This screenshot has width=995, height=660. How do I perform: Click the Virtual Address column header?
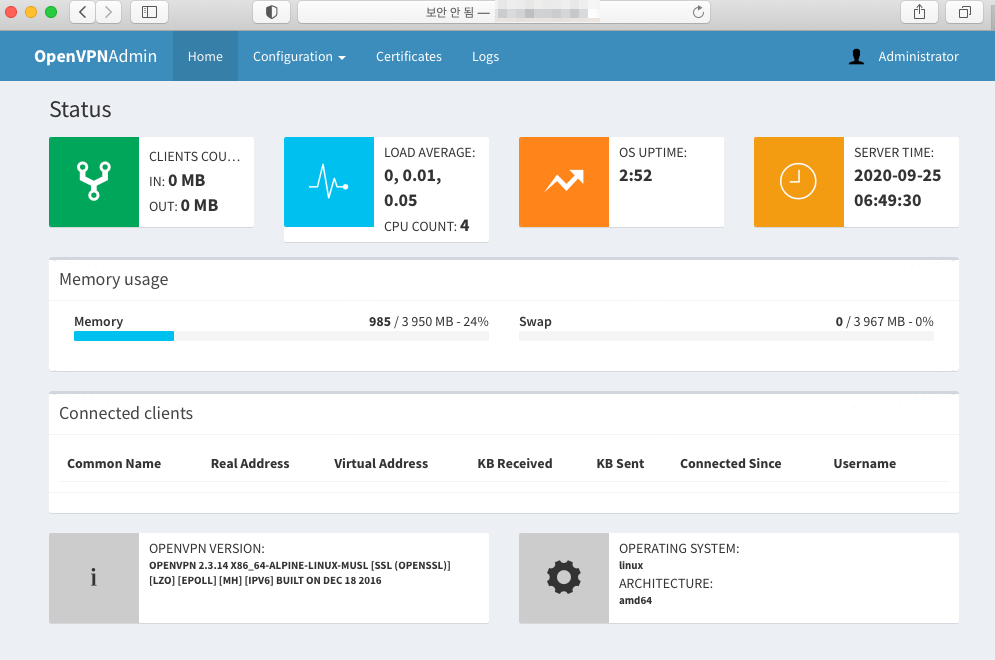381,464
